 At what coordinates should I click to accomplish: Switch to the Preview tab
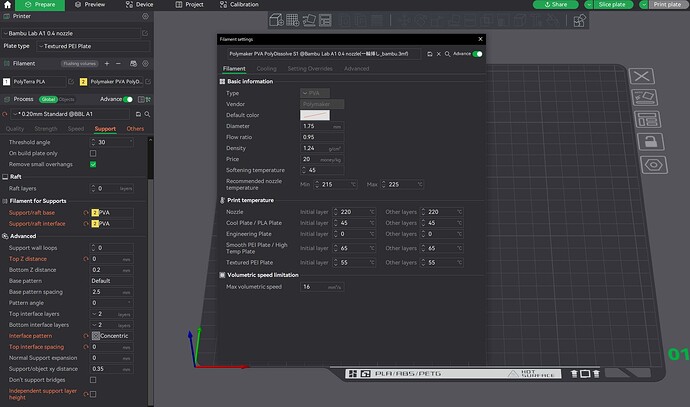[x=90, y=5]
